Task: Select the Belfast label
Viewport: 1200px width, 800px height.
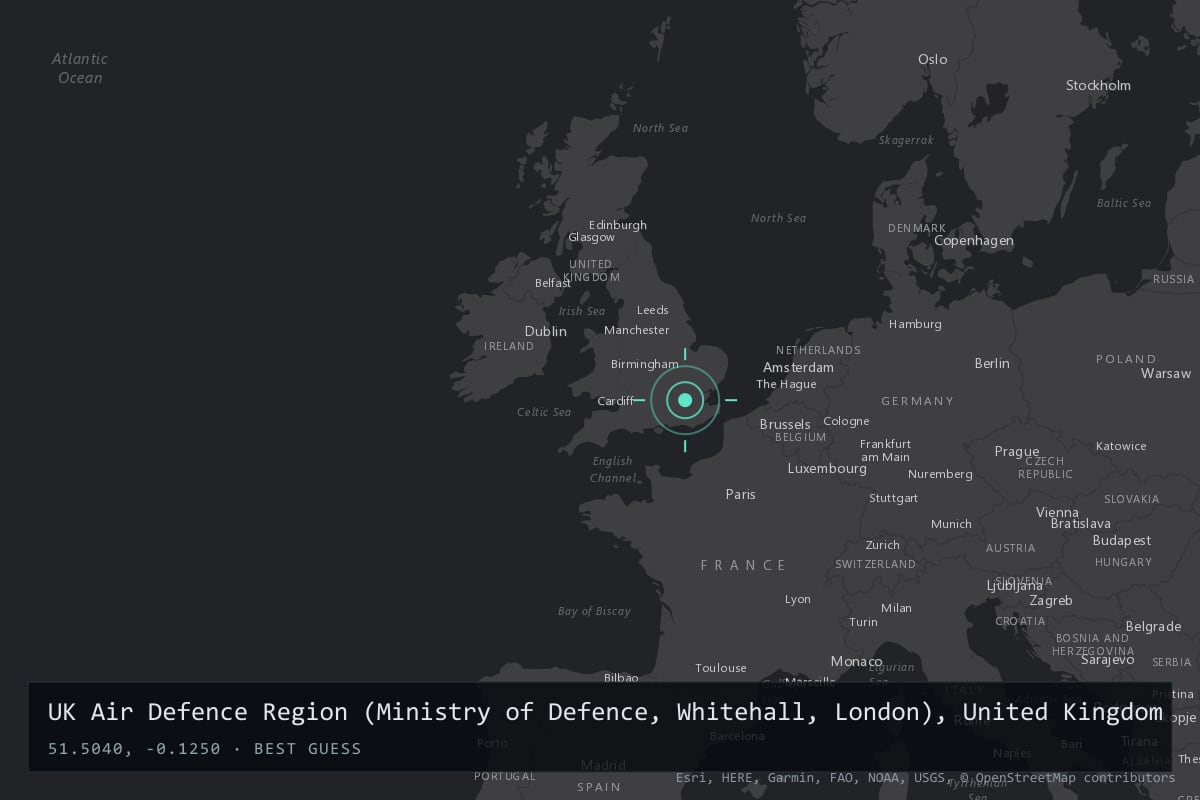Action: (553, 283)
